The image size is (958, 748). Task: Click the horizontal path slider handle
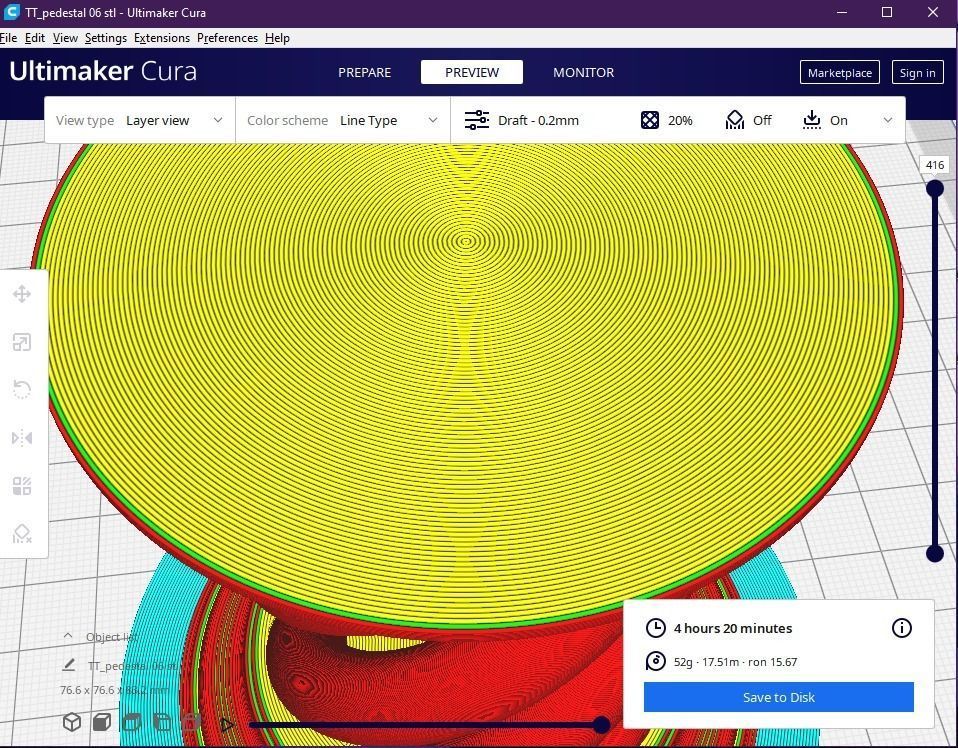601,725
